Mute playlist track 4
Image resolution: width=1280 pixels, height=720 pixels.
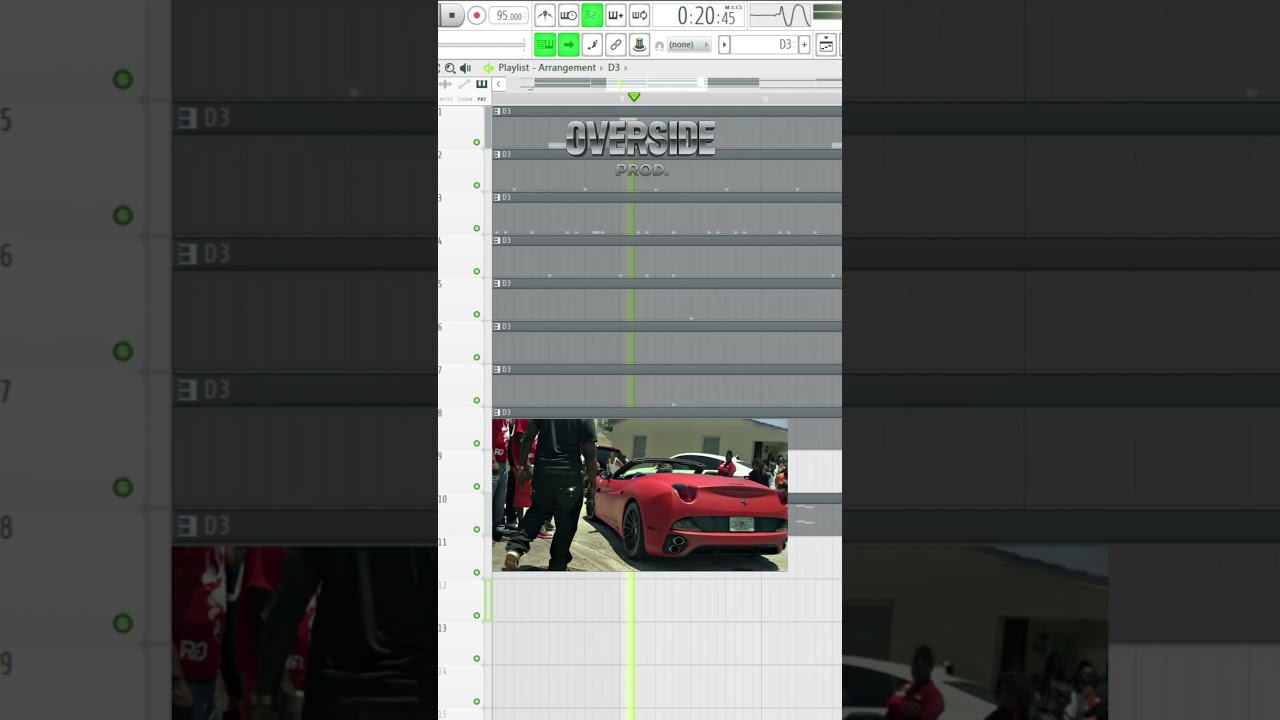pyautogui.click(x=477, y=271)
